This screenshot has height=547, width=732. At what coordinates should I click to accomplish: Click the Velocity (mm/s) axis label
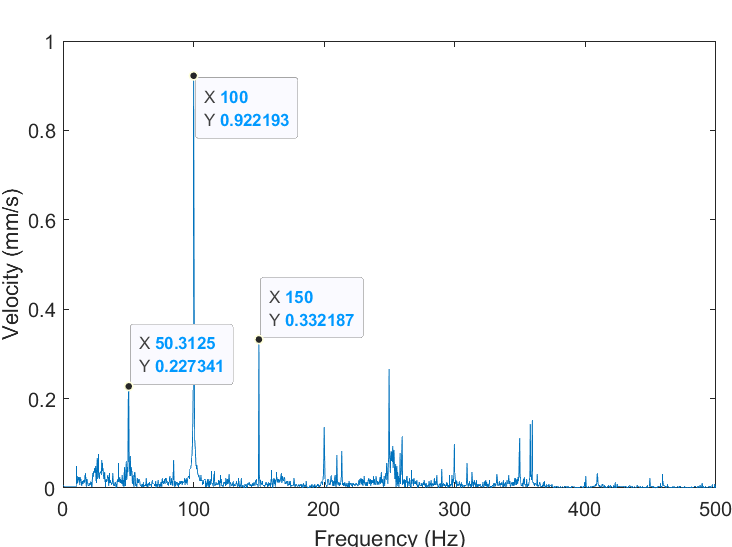[11, 265]
